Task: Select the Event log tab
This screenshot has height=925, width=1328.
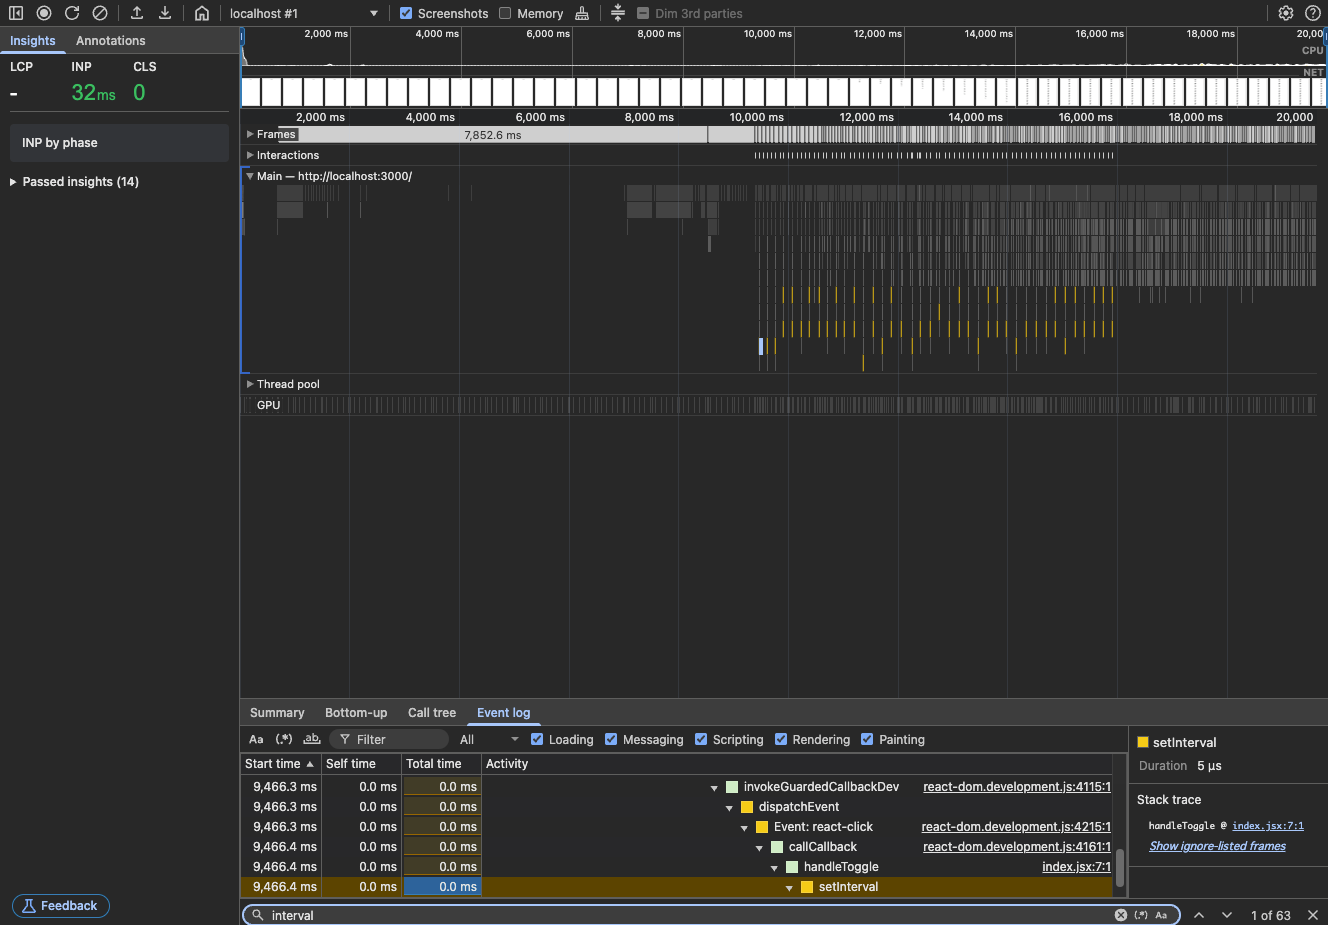Action: (x=504, y=713)
